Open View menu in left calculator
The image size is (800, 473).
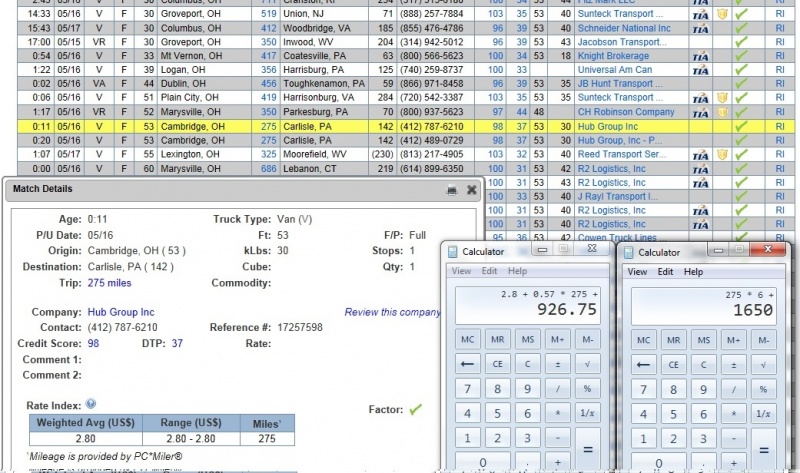click(461, 271)
